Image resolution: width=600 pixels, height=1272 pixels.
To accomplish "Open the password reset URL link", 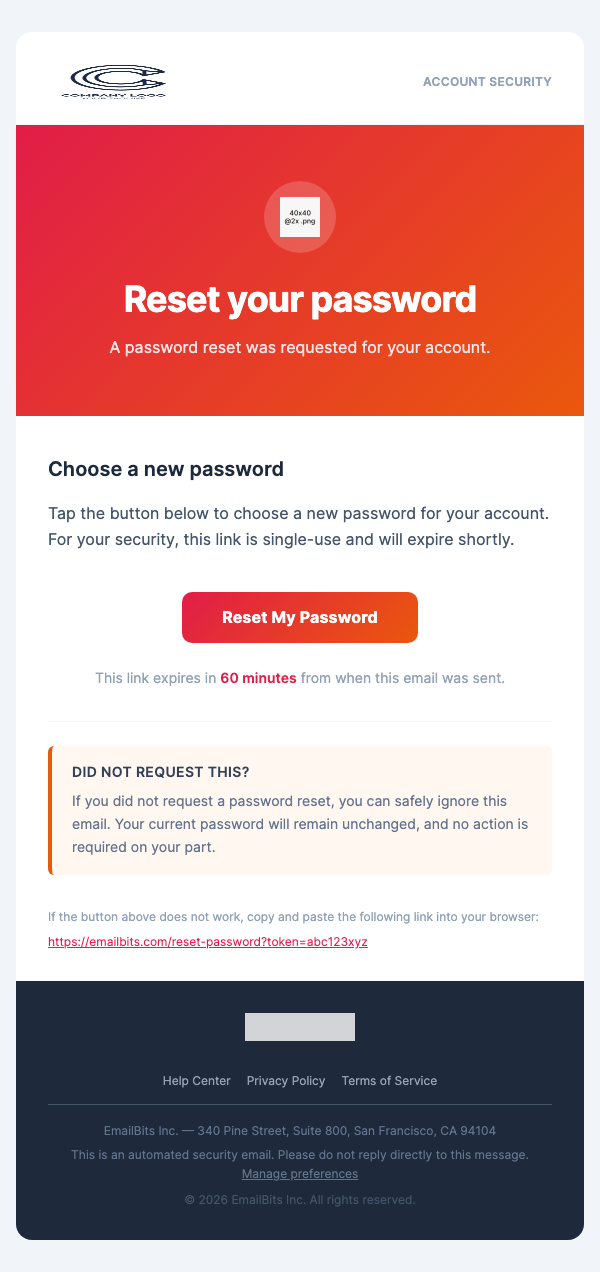I will [208, 941].
